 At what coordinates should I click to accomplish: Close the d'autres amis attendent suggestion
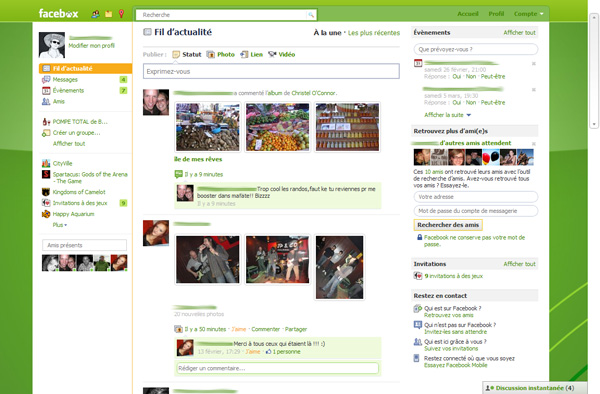click(533, 144)
